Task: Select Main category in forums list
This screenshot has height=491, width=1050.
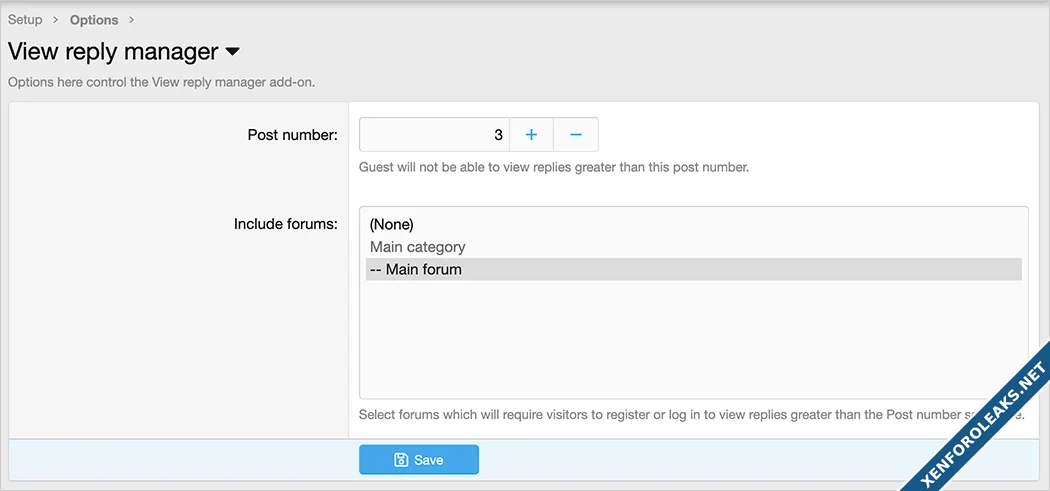Action: click(x=418, y=247)
